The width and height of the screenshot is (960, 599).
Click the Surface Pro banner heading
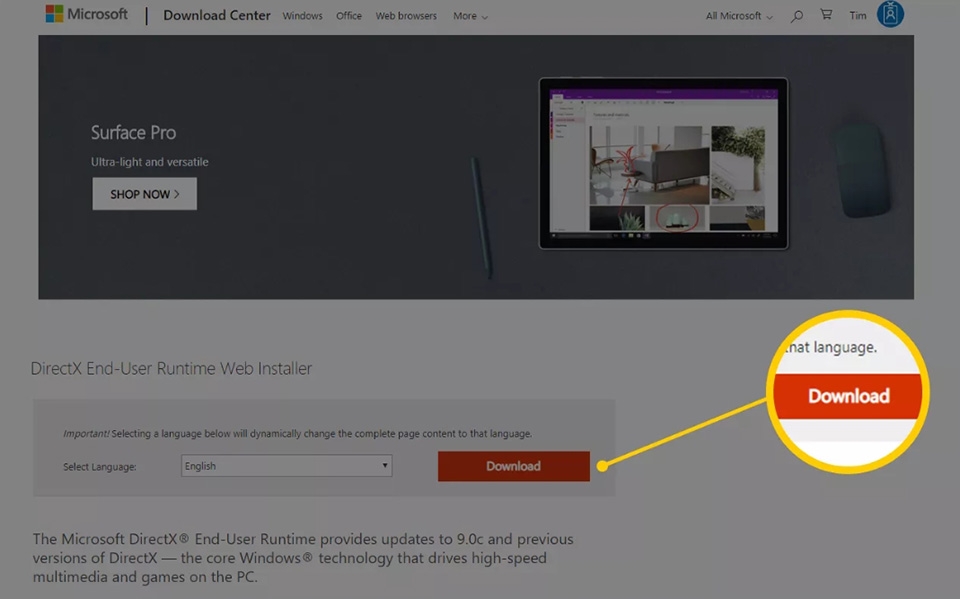133,132
